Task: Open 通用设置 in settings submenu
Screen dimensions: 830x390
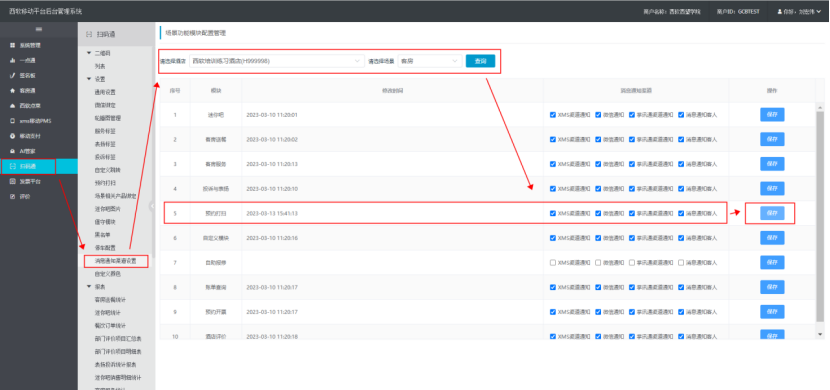Action: point(105,92)
